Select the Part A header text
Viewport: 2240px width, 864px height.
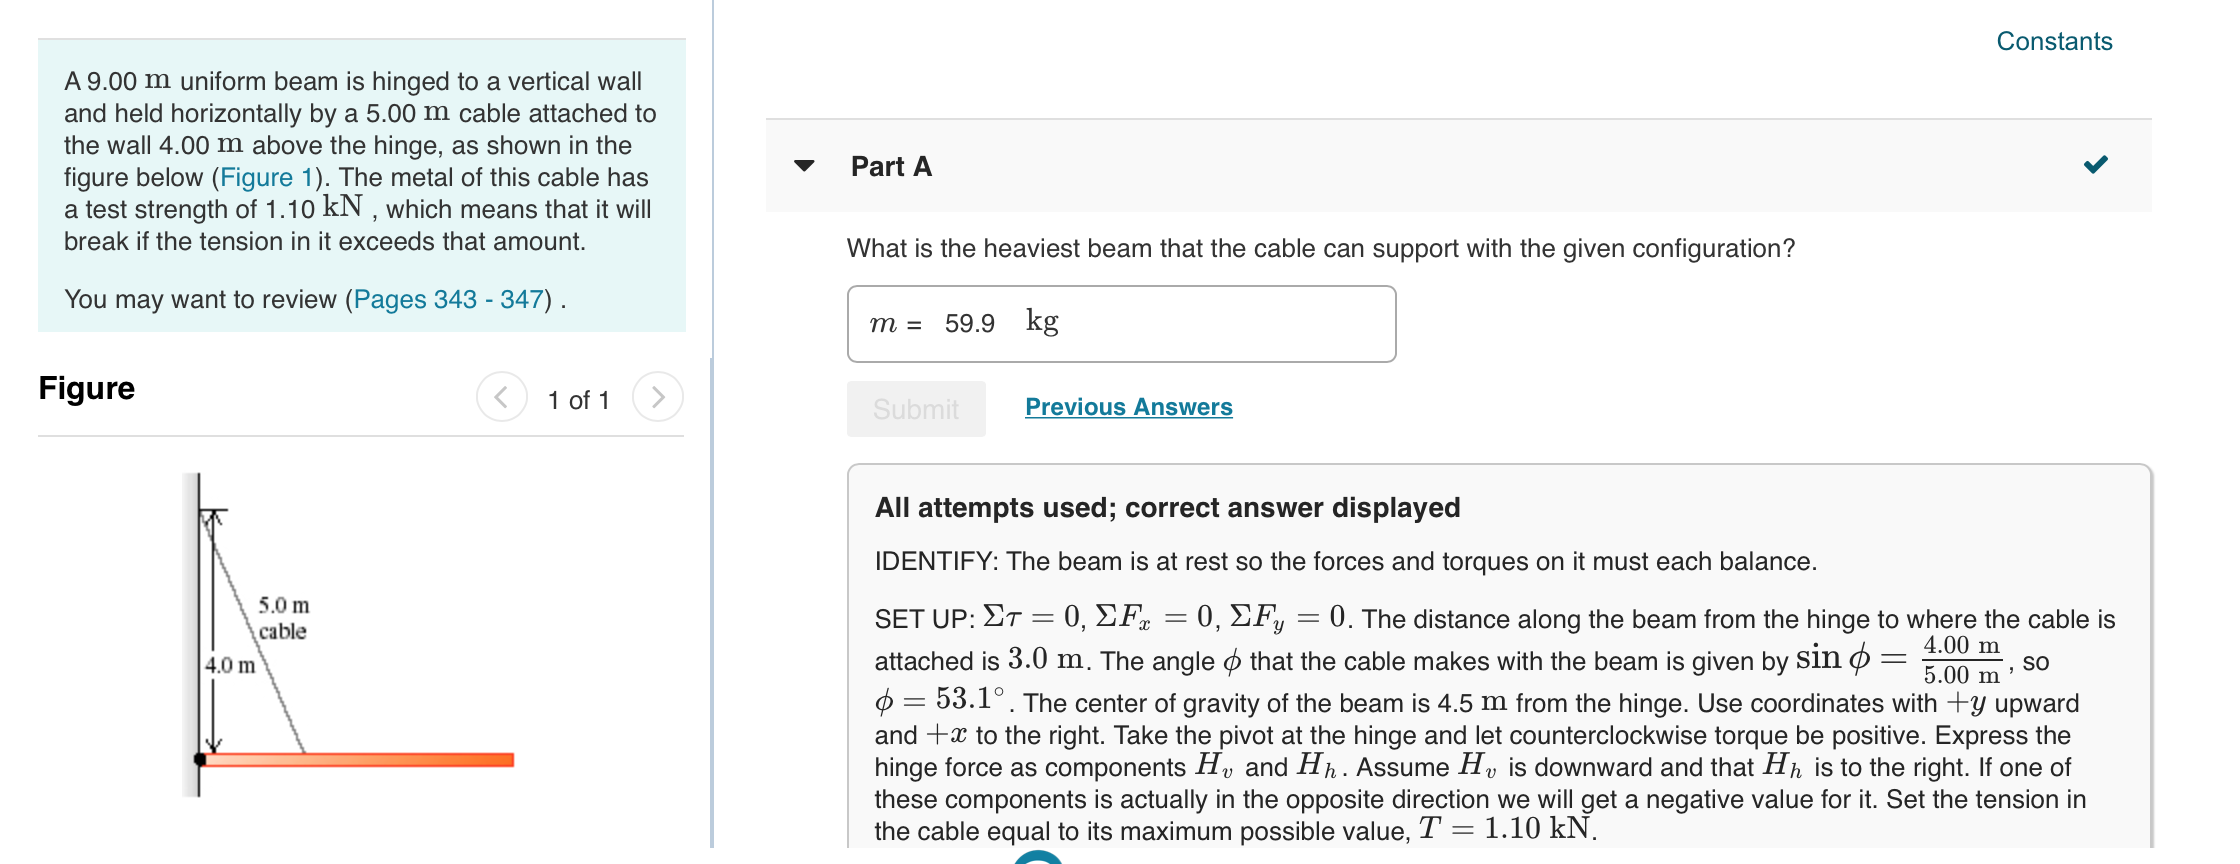pyautogui.click(x=889, y=166)
